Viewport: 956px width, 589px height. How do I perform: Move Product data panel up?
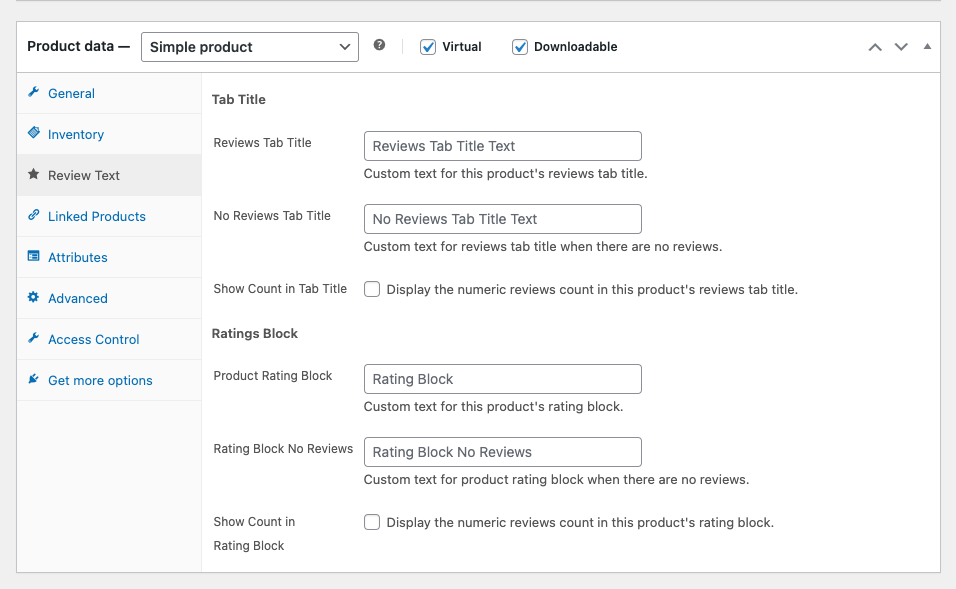point(875,47)
